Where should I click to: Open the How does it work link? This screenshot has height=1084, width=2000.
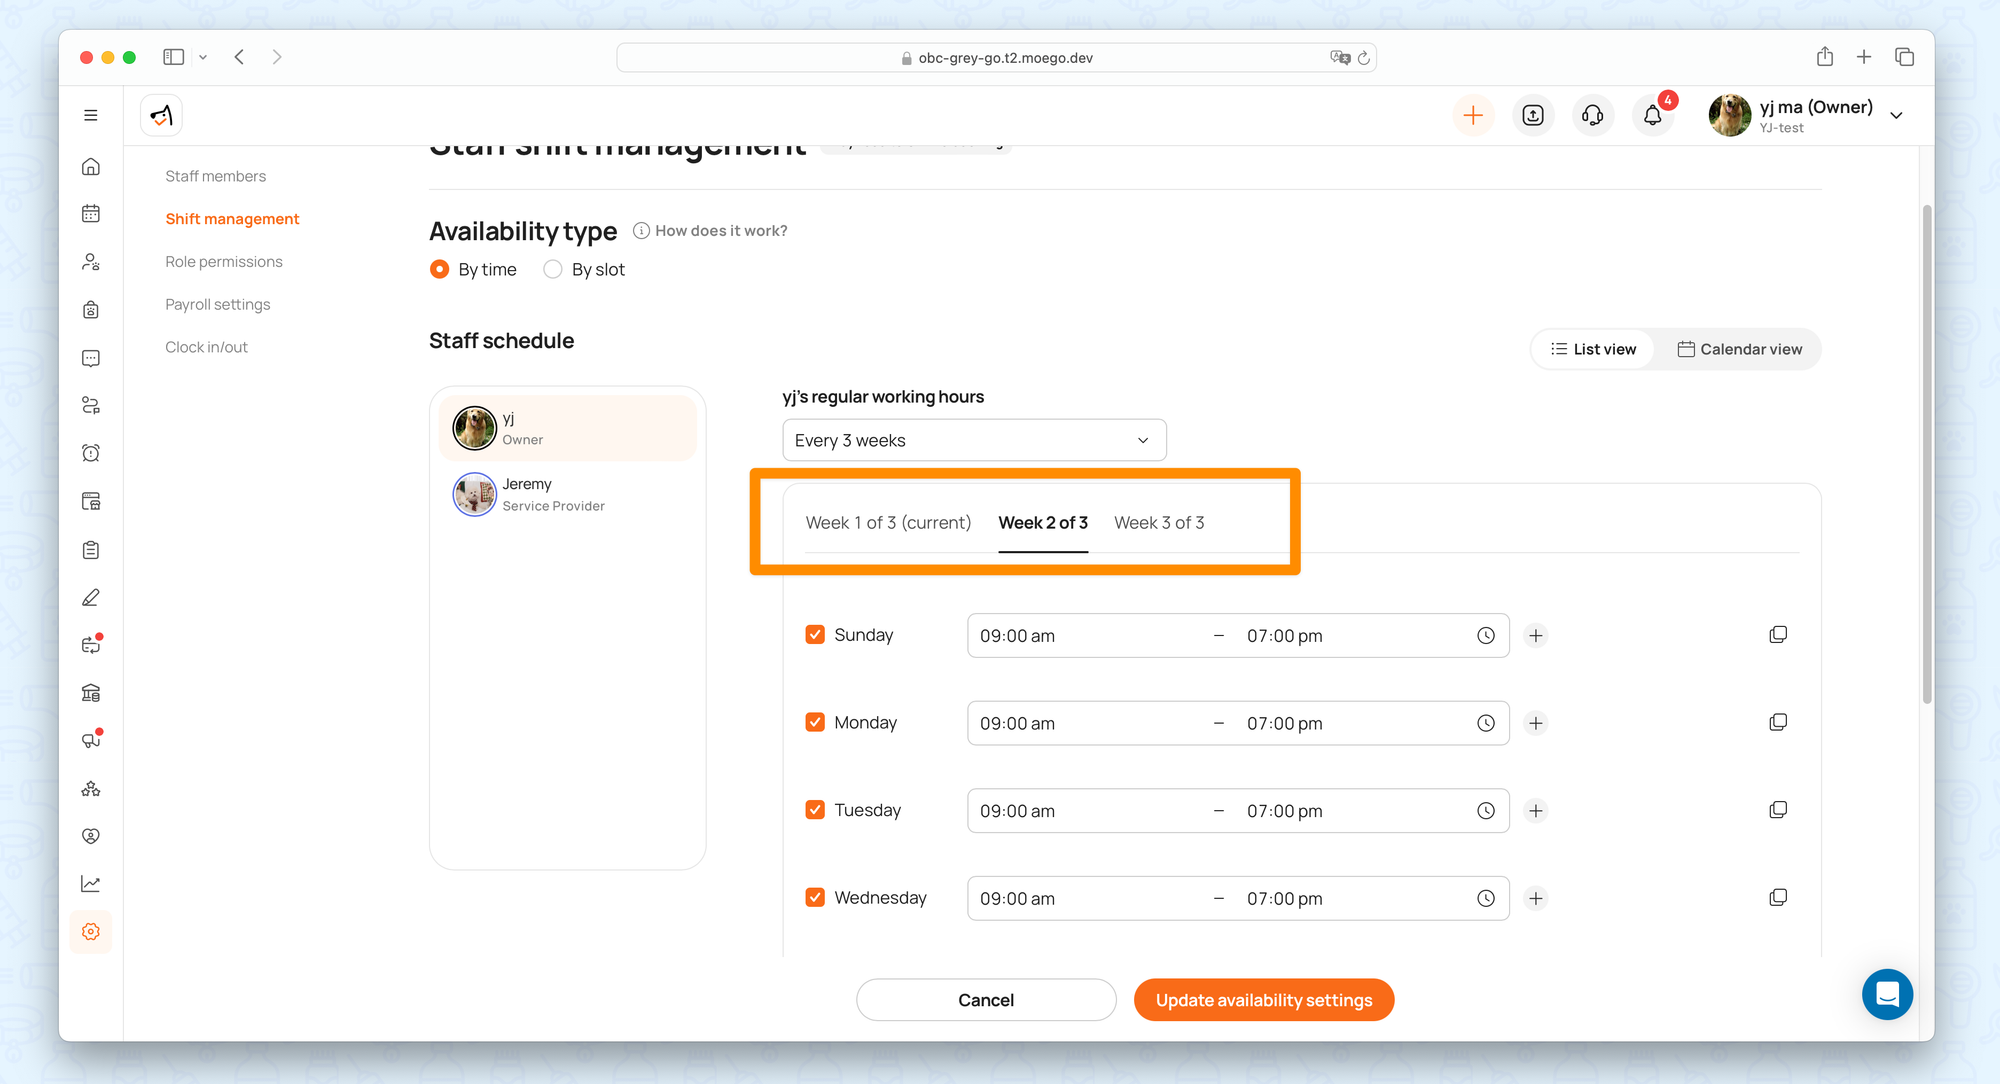point(720,231)
